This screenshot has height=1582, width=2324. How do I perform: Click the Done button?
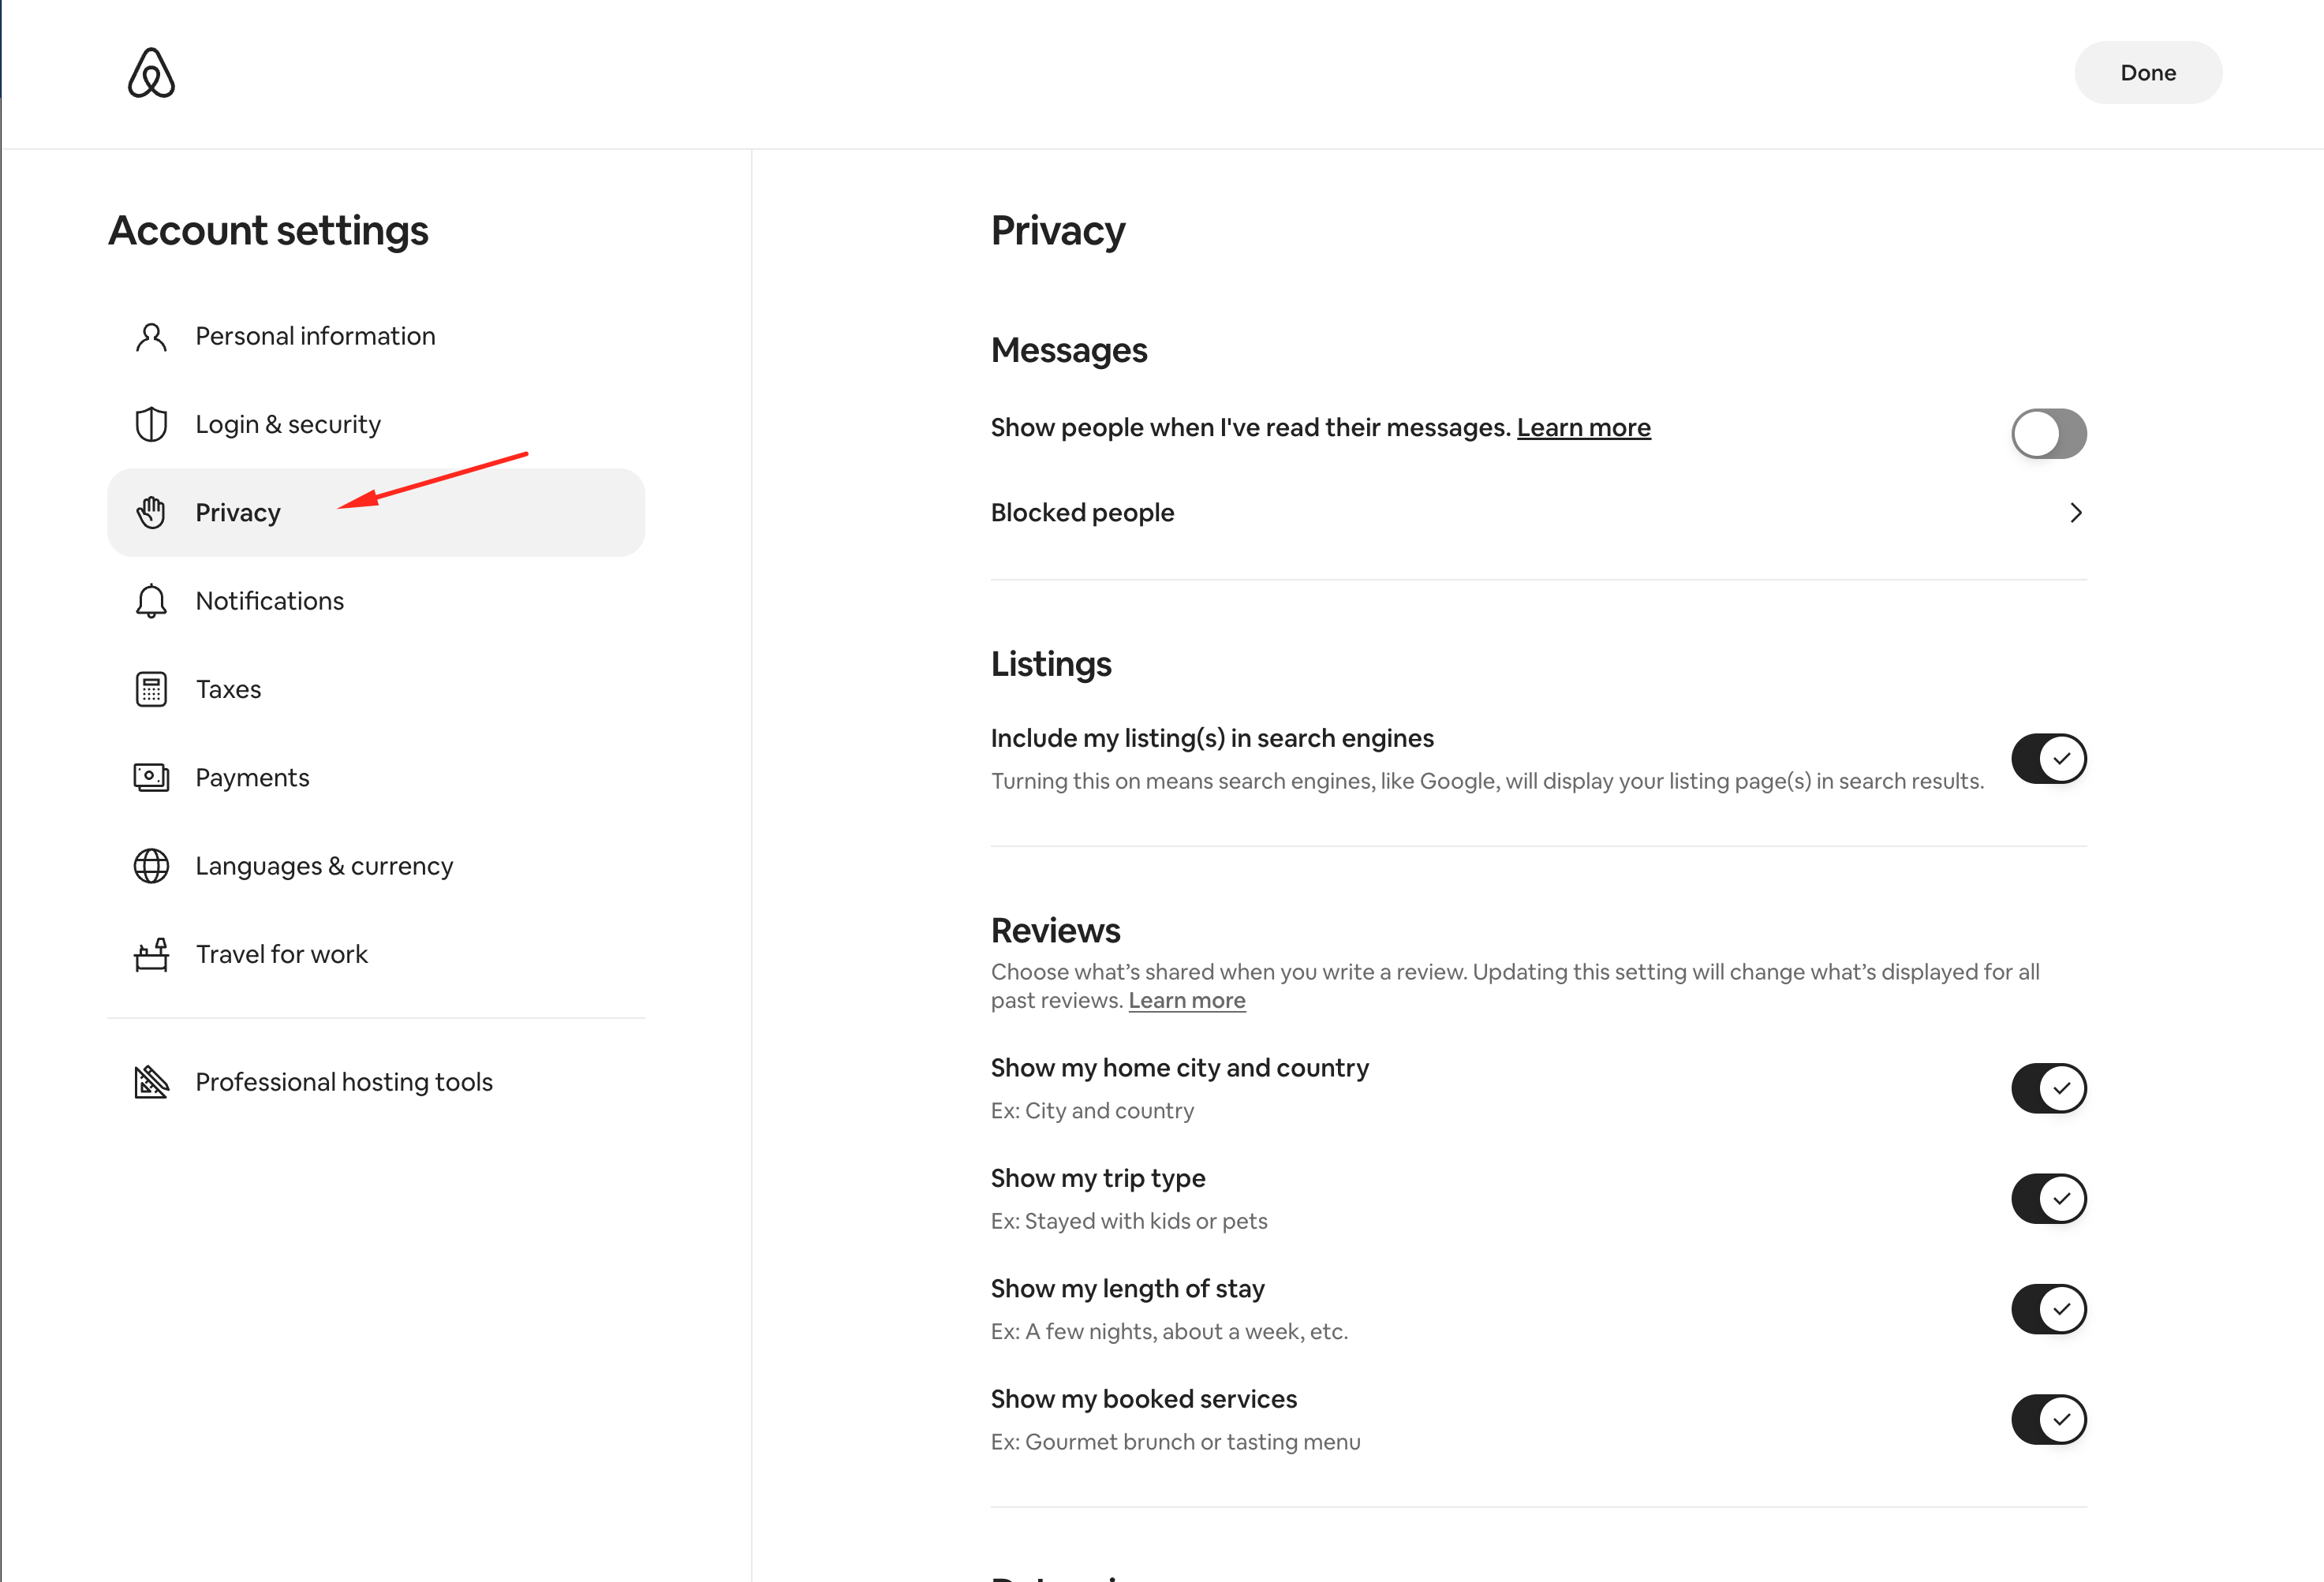coord(2147,72)
